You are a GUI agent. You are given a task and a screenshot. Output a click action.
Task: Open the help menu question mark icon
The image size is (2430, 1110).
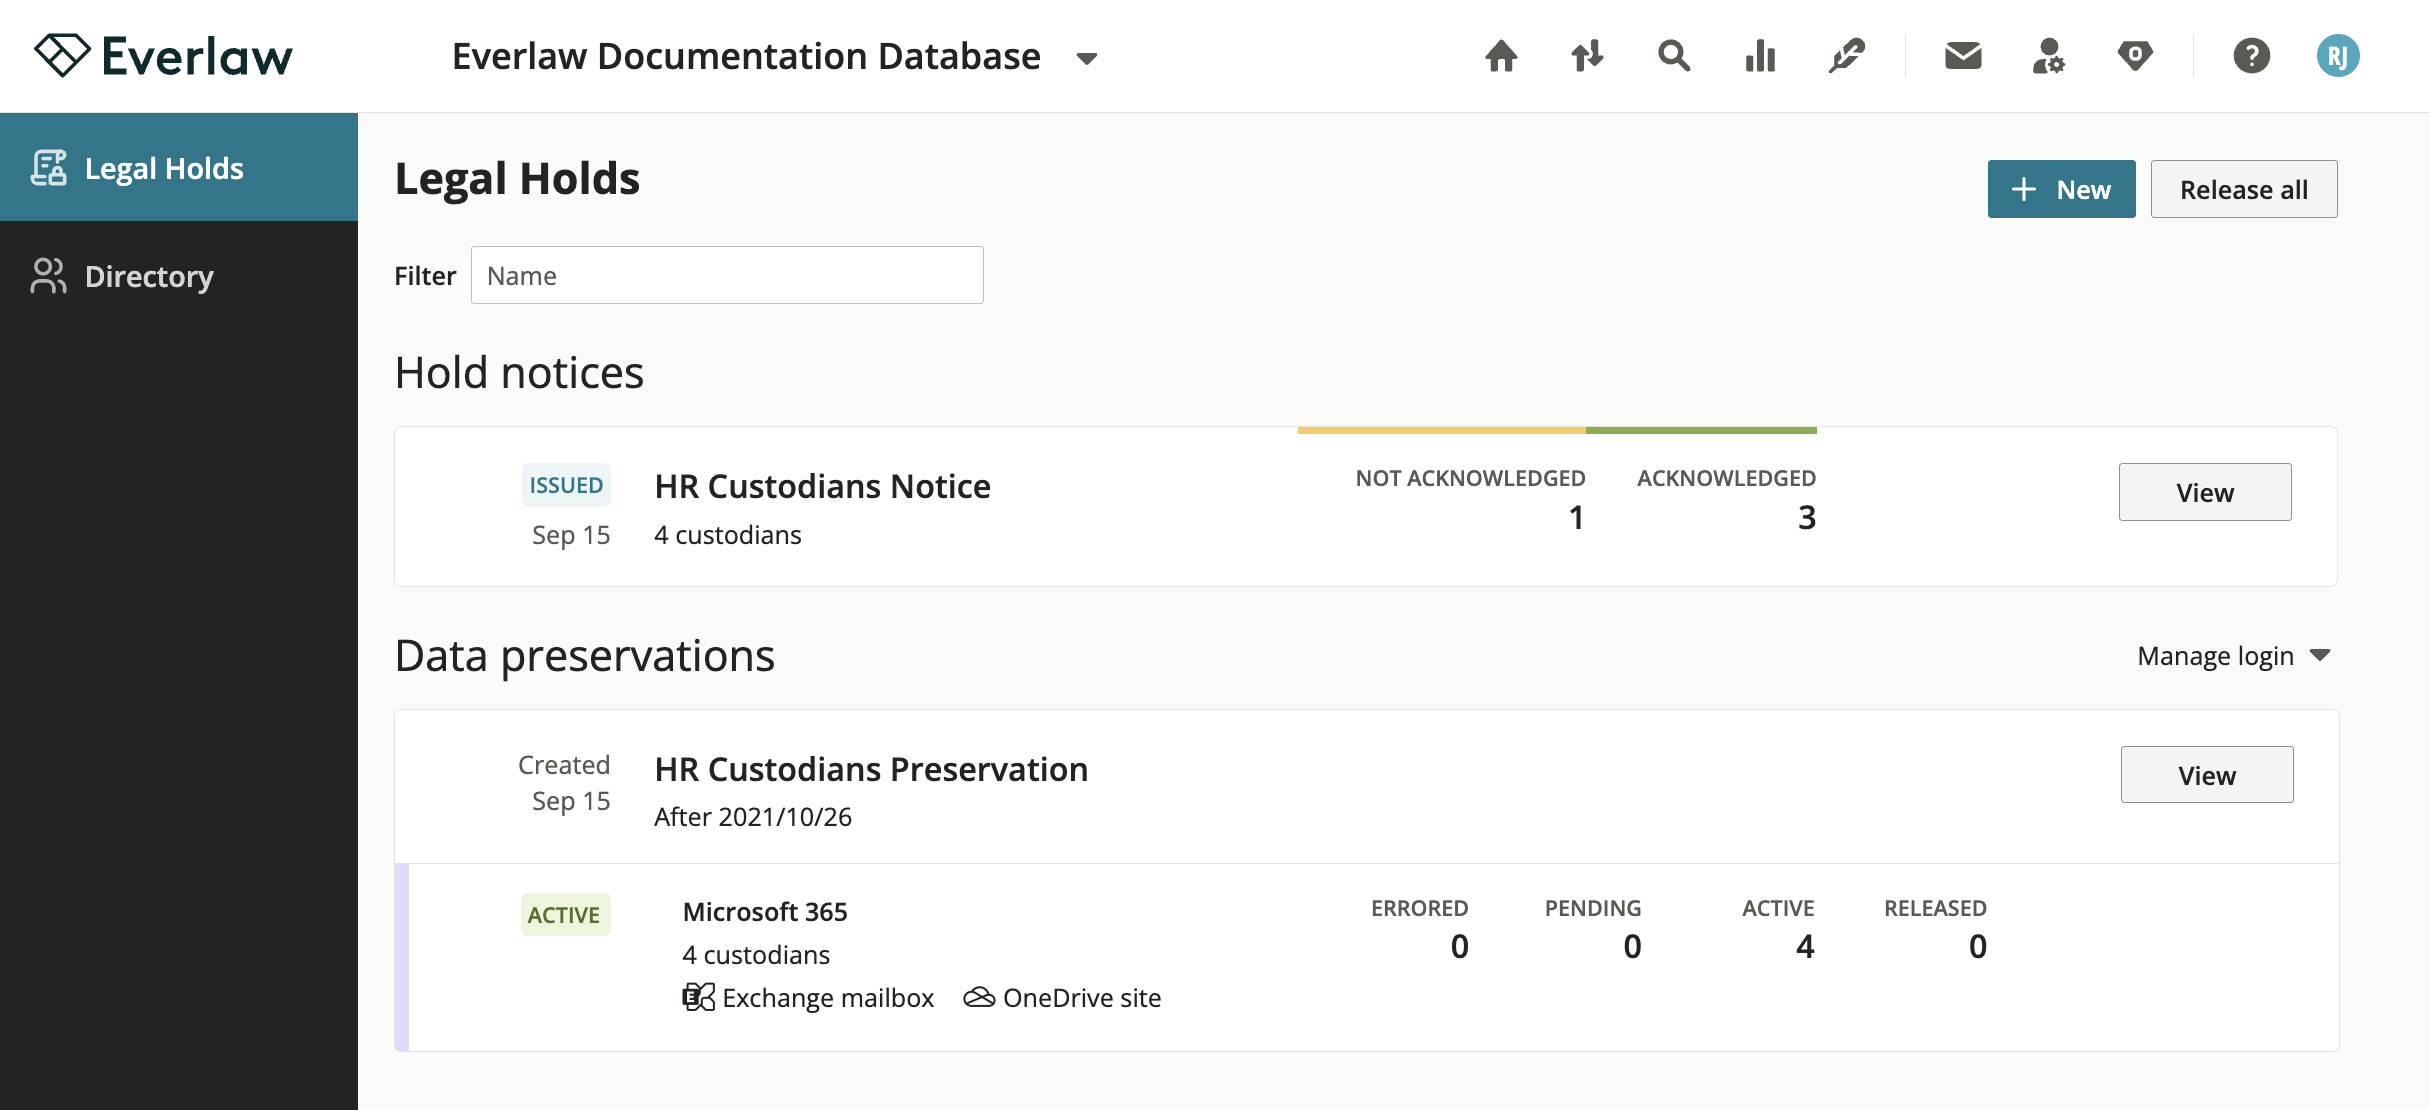tap(2251, 56)
